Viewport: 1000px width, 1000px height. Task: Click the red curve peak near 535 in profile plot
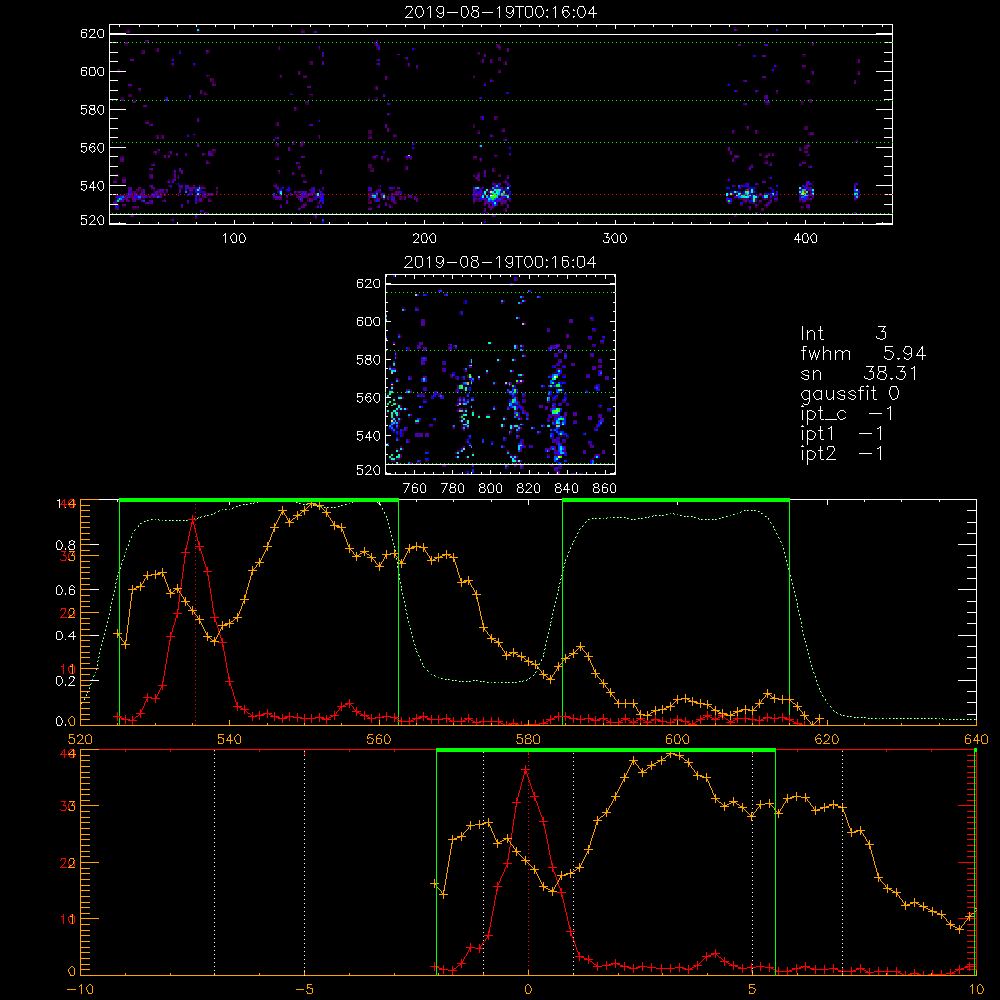193,520
